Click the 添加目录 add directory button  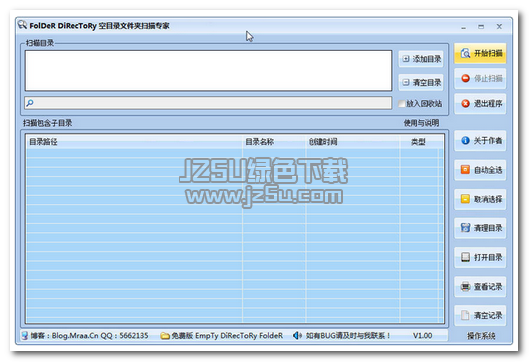click(x=421, y=59)
